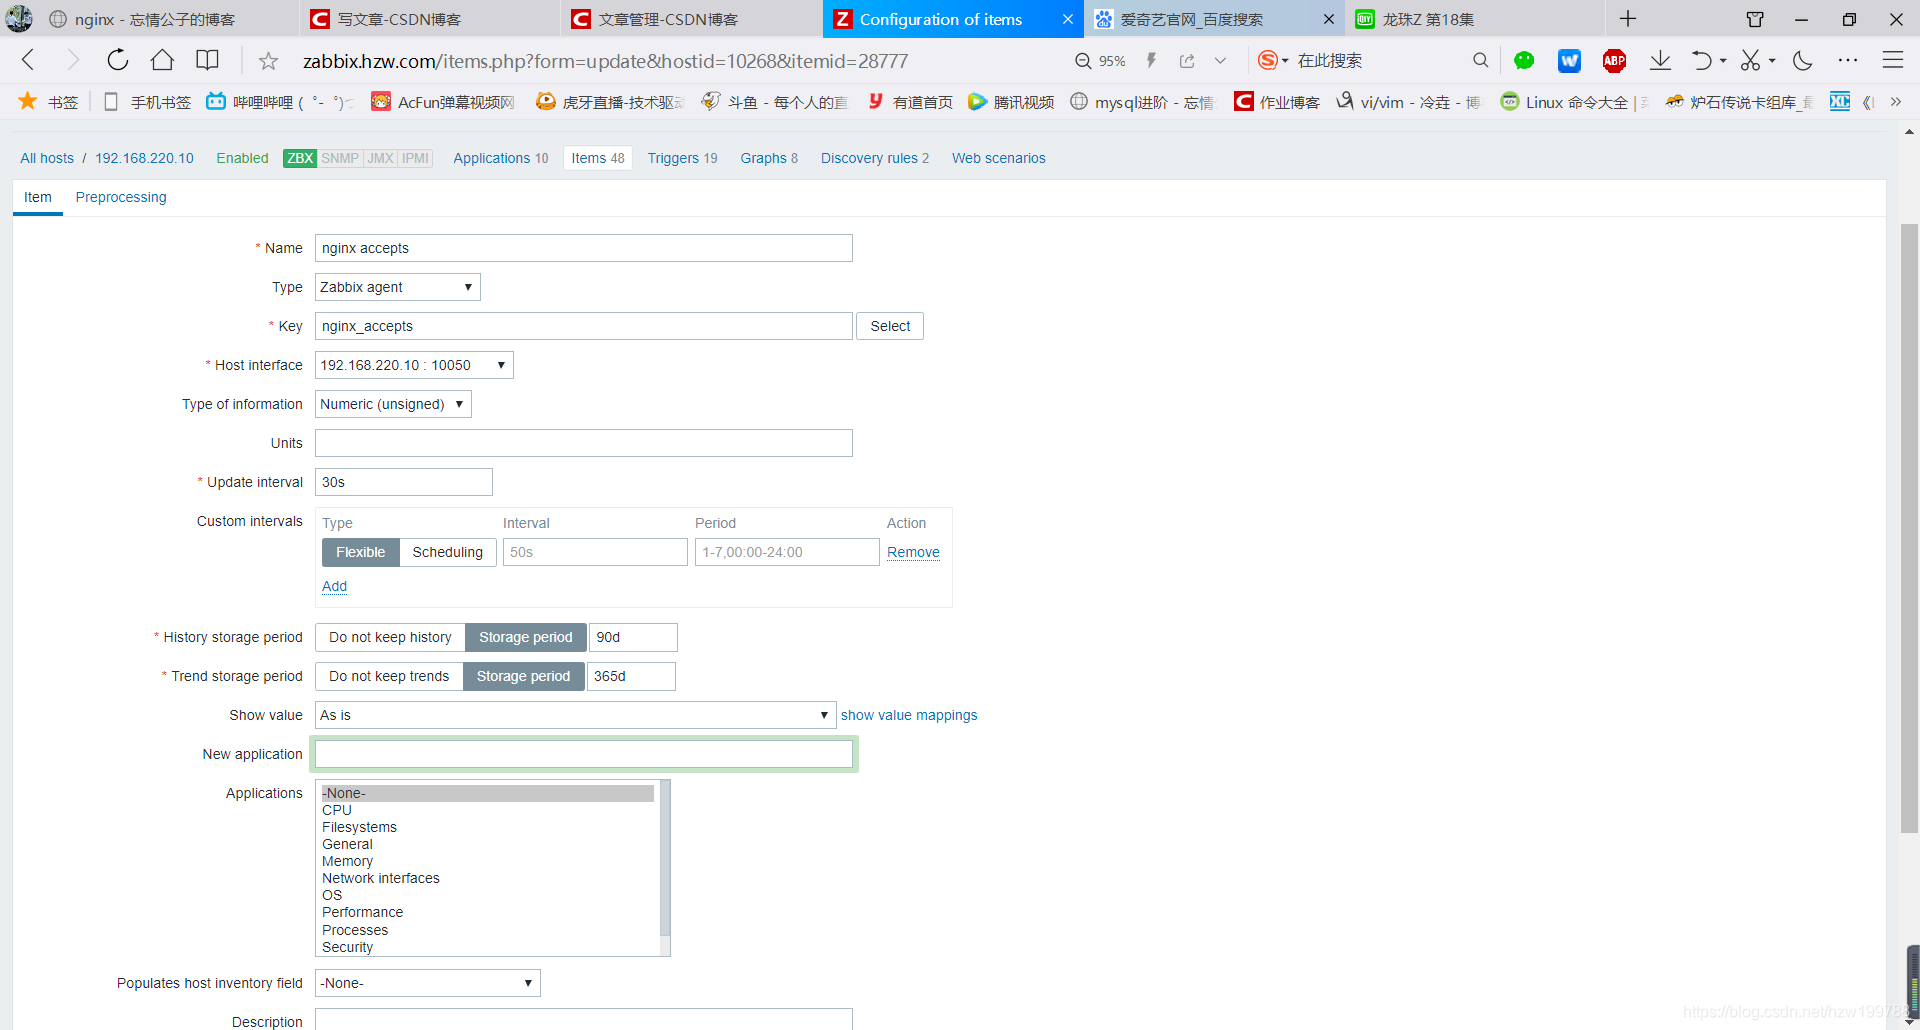The height and width of the screenshot is (1030, 1920).
Task: Click the undo history arrow icon
Action: (x=1704, y=60)
